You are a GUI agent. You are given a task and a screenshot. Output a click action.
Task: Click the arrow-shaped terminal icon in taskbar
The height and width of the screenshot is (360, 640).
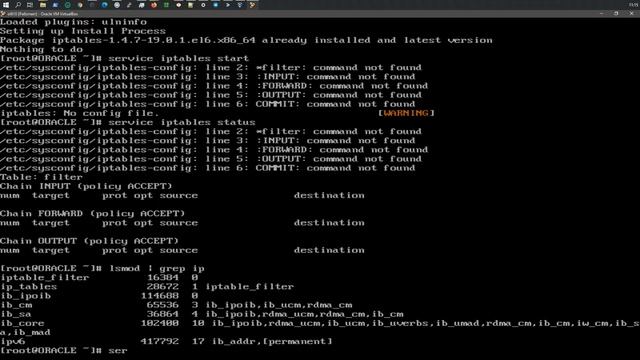tap(228, 5)
